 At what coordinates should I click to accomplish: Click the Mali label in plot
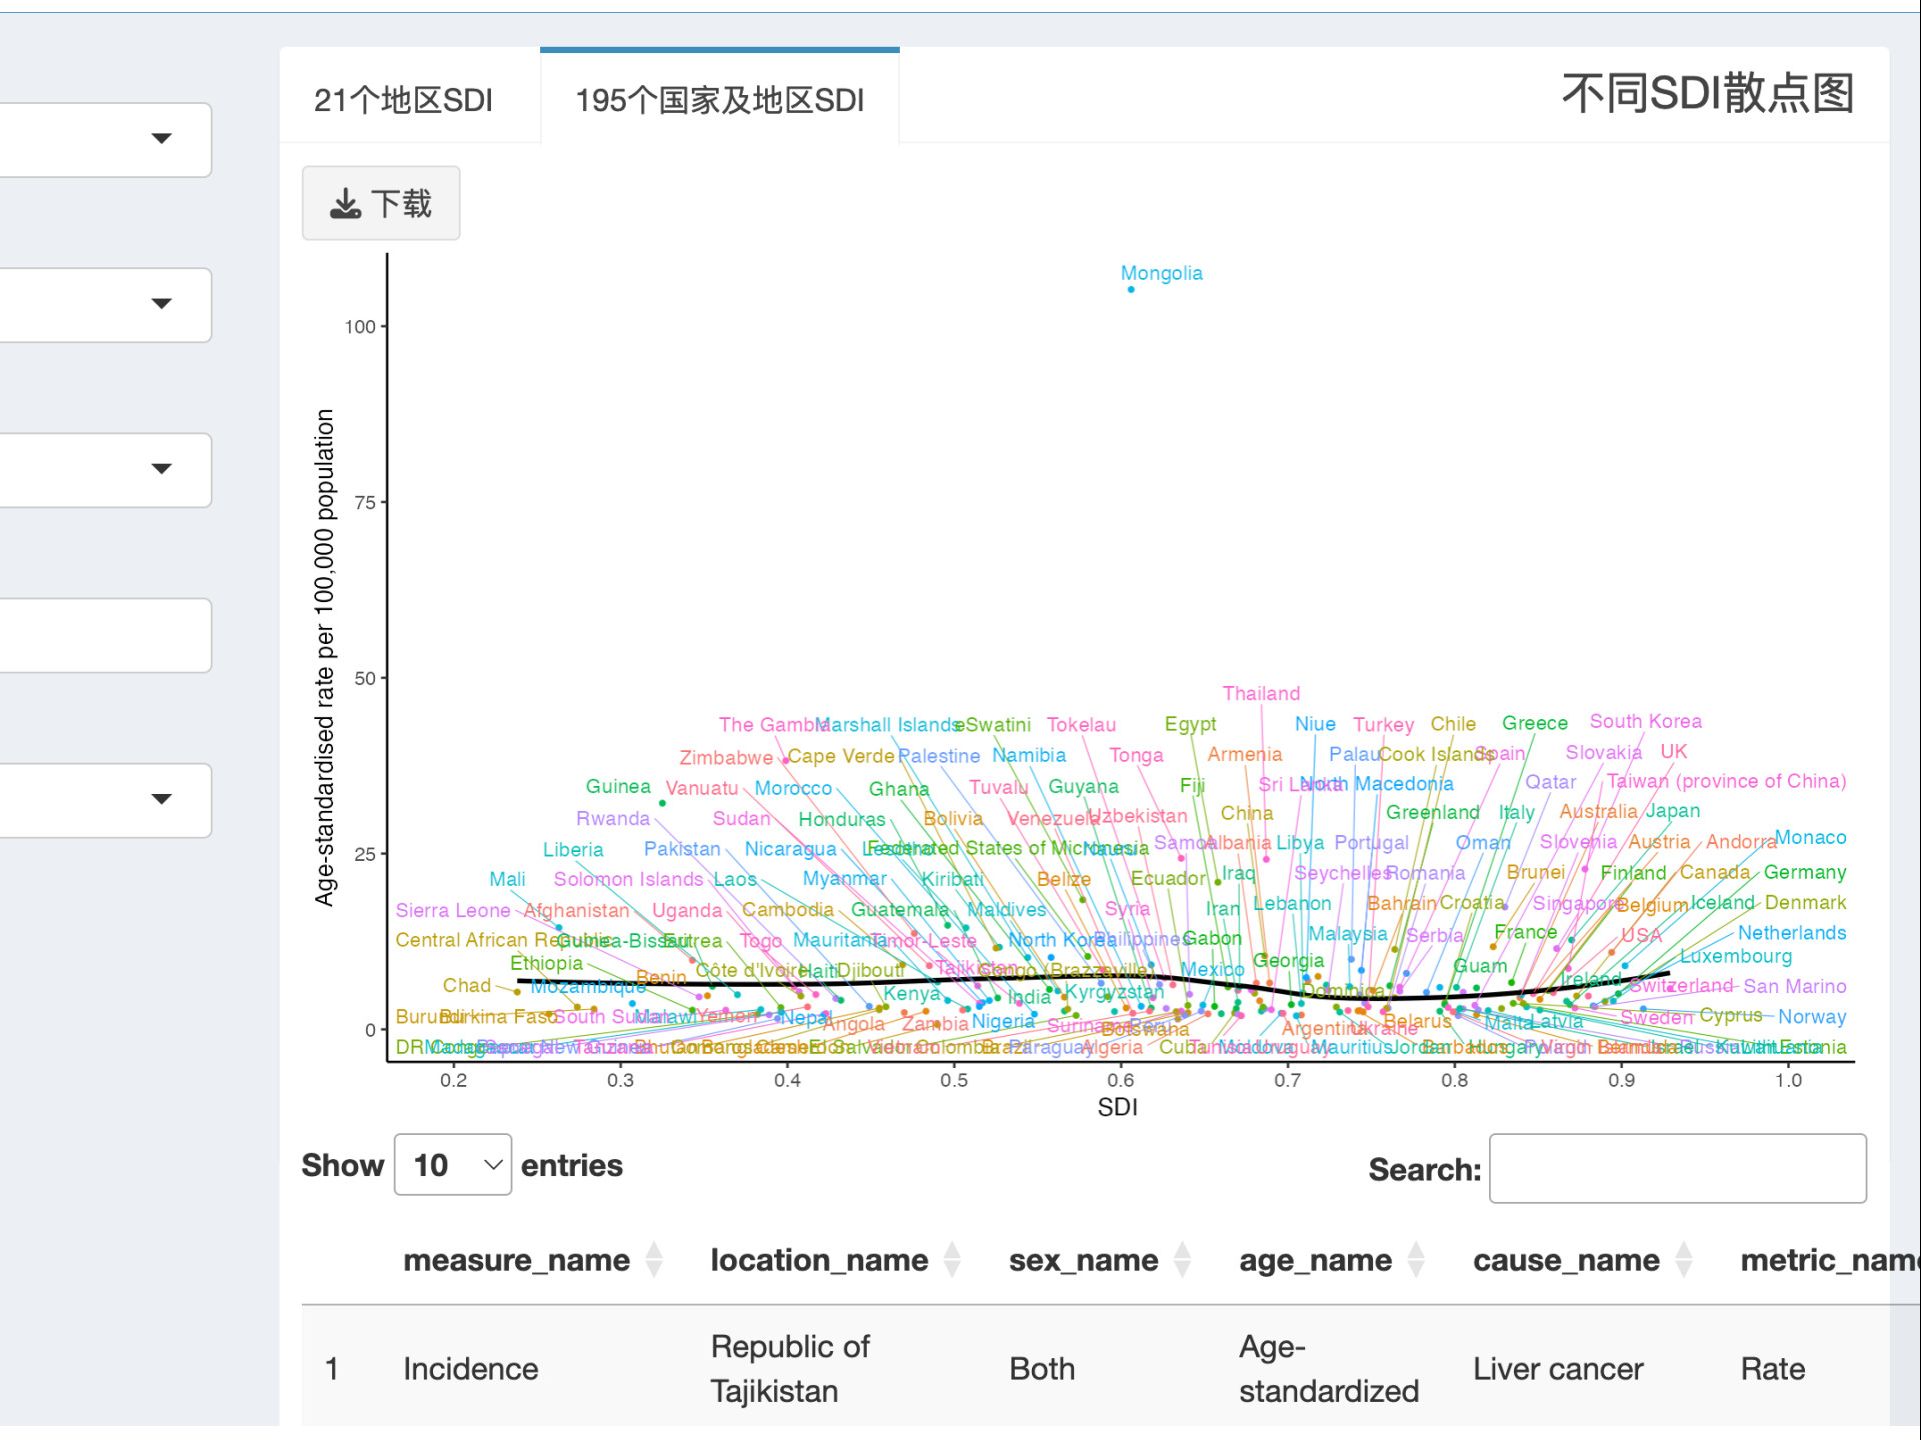507,879
